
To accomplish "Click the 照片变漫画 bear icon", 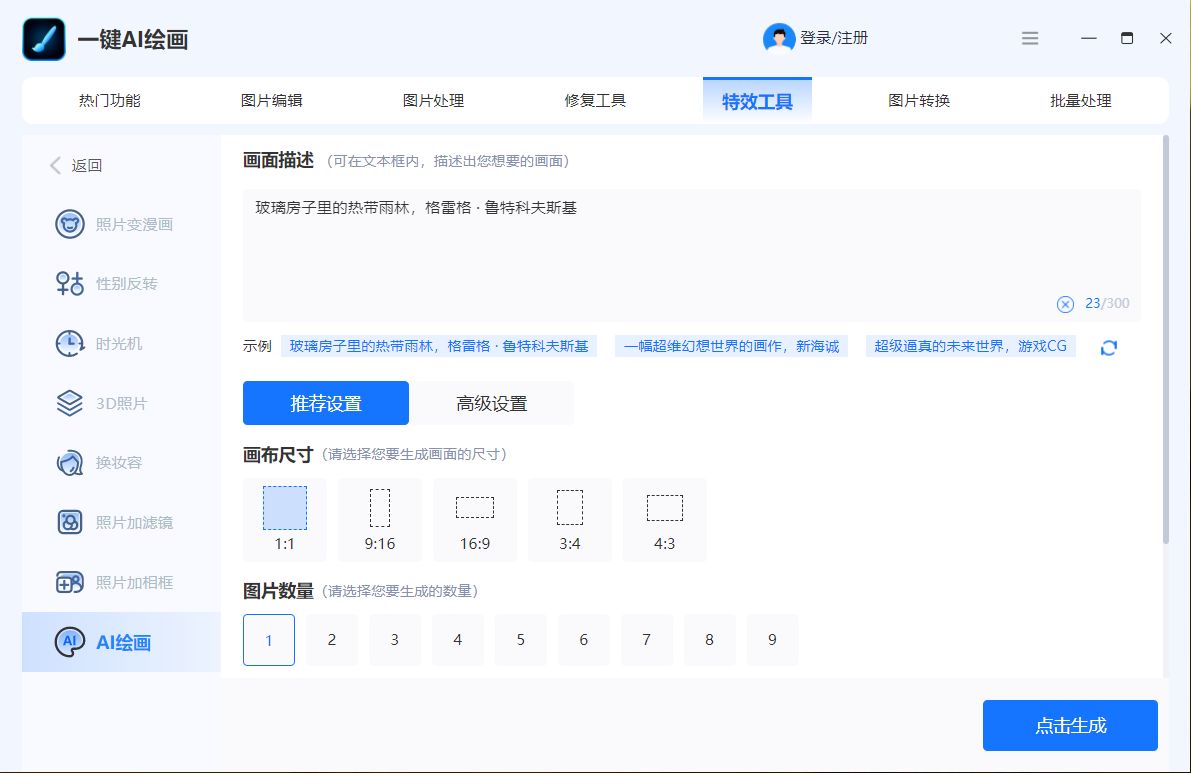I will pyautogui.click(x=70, y=224).
